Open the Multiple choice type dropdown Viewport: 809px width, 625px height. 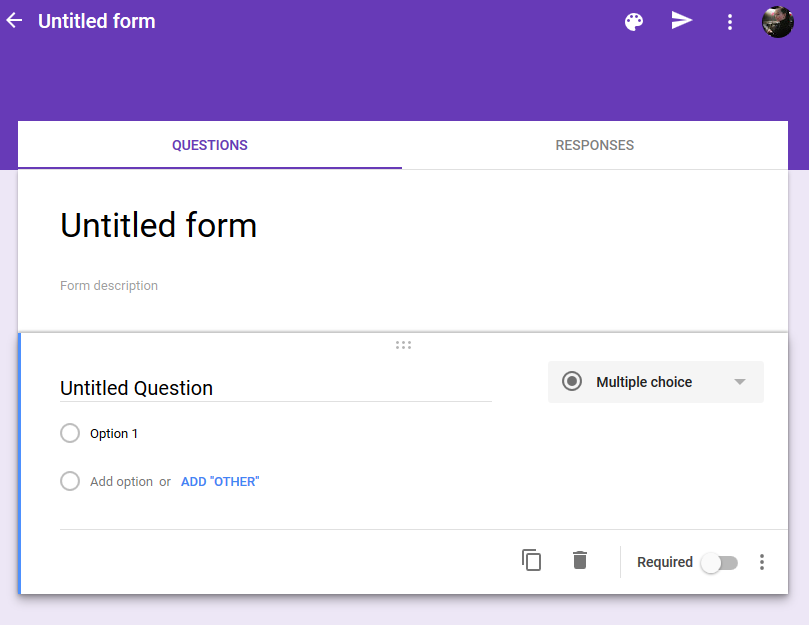(x=644, y=382)
